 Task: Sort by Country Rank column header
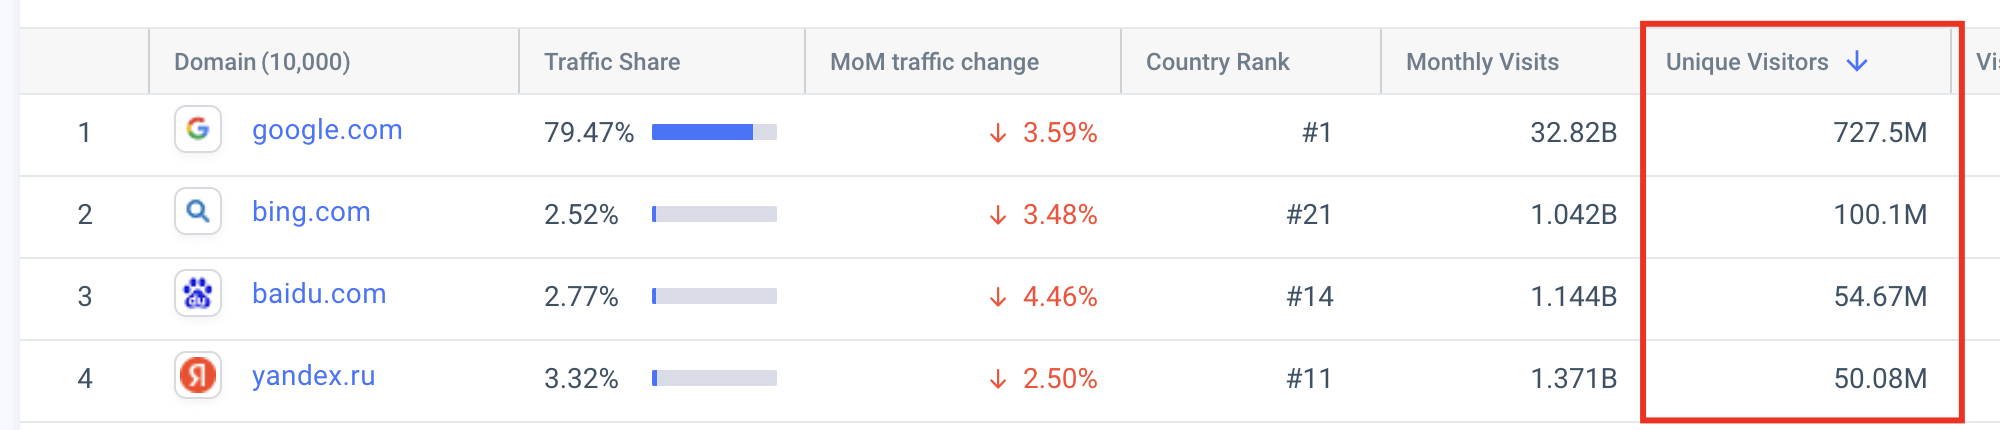(1218, 62)
